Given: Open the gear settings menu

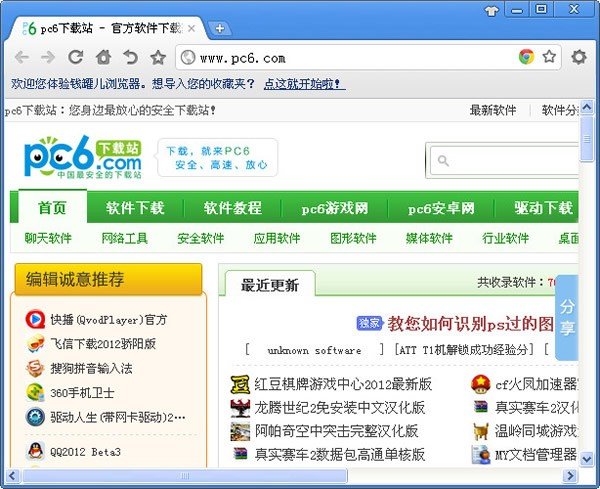Looking at the screenshot, I should point(578,57).
